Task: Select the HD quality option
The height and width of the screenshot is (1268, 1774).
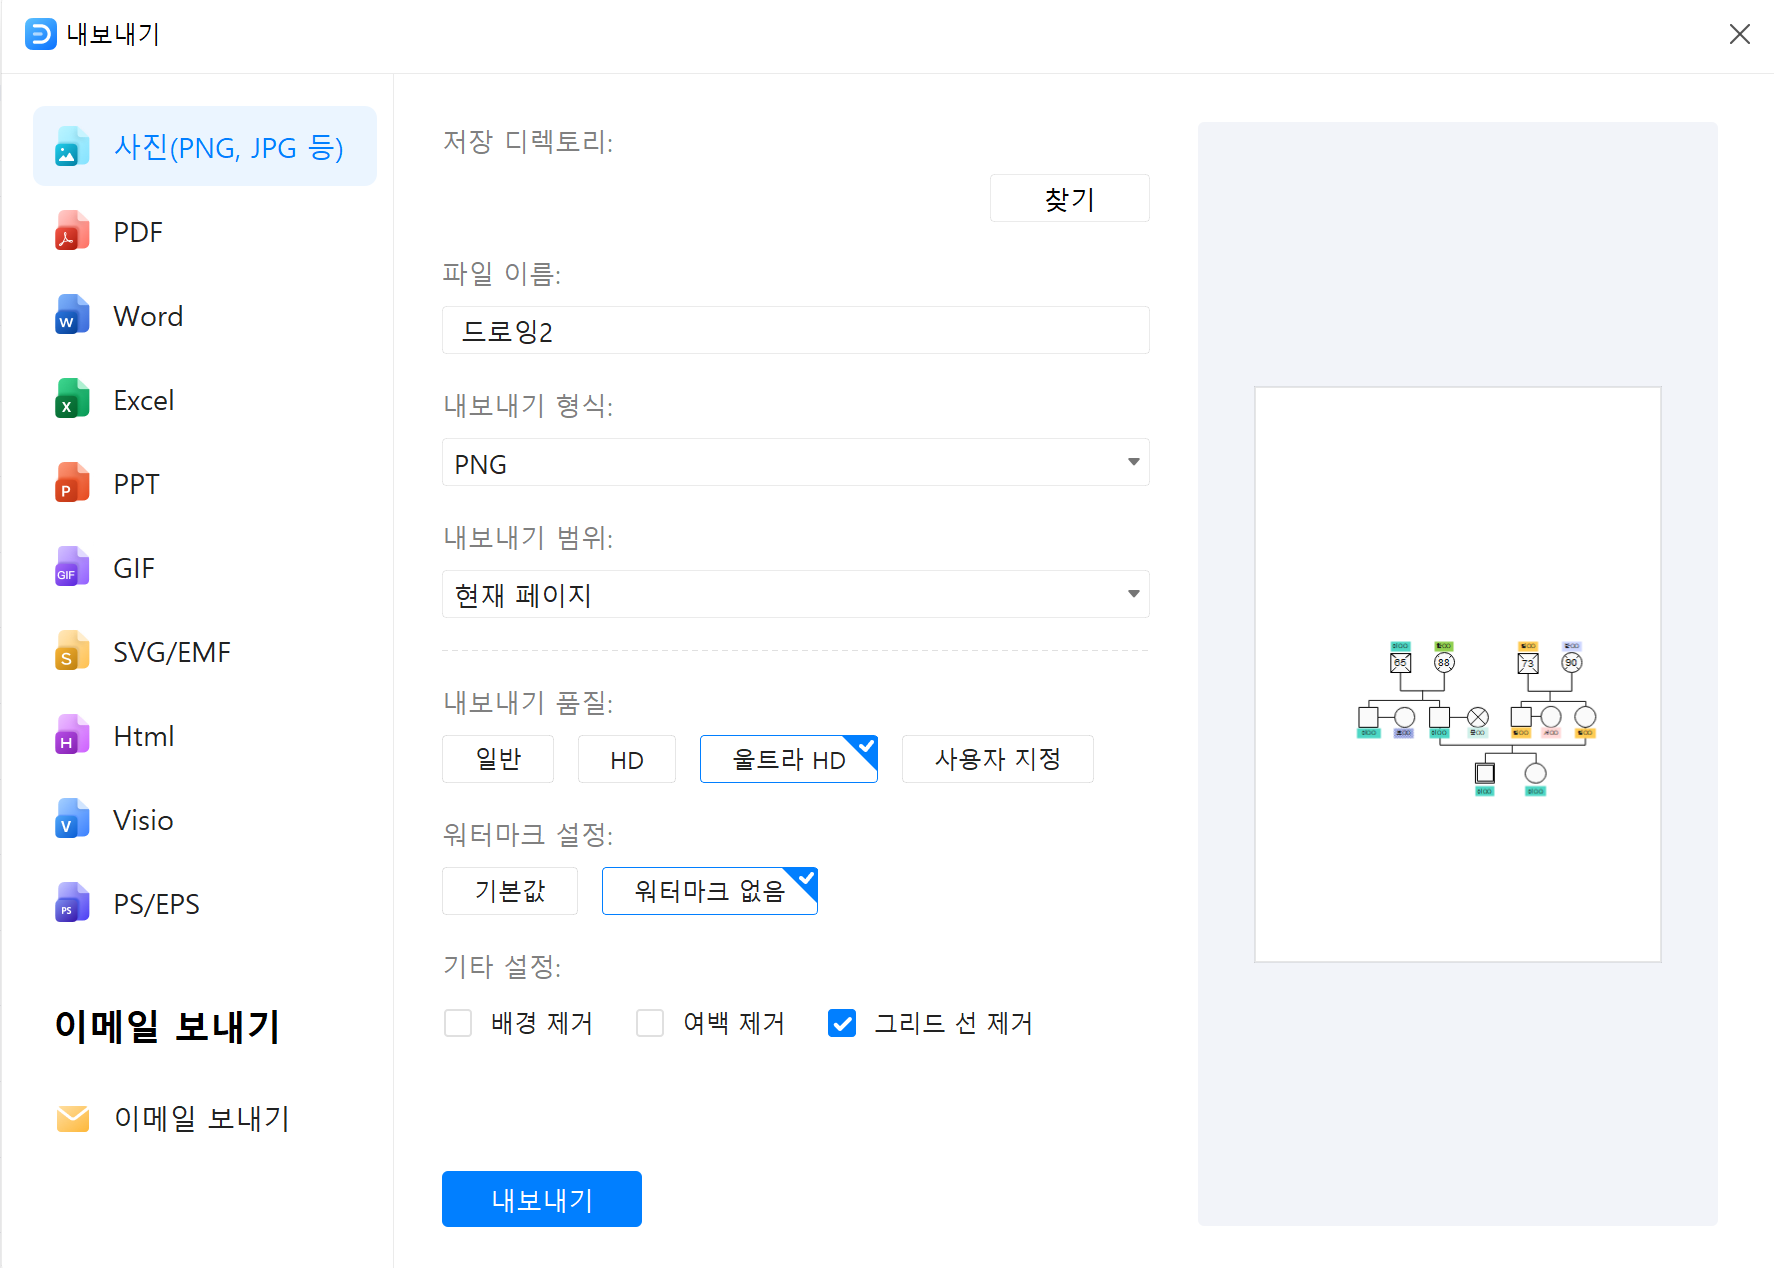Action: (x=626, y=759)
